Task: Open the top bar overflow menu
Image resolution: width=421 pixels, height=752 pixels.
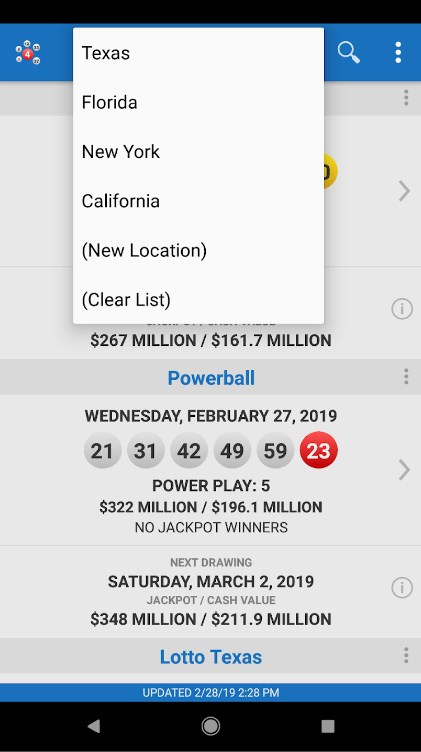Action: click(x=398, y=52)
